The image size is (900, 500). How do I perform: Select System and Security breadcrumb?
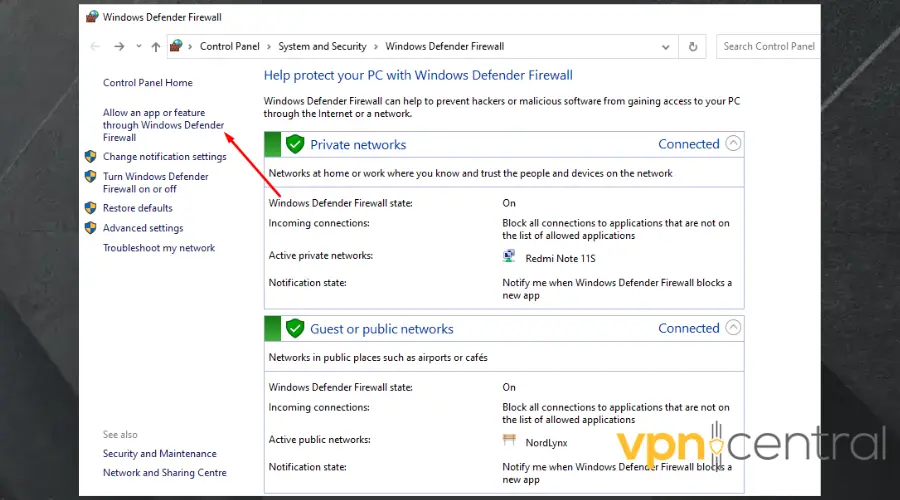(x=322, y=46)
